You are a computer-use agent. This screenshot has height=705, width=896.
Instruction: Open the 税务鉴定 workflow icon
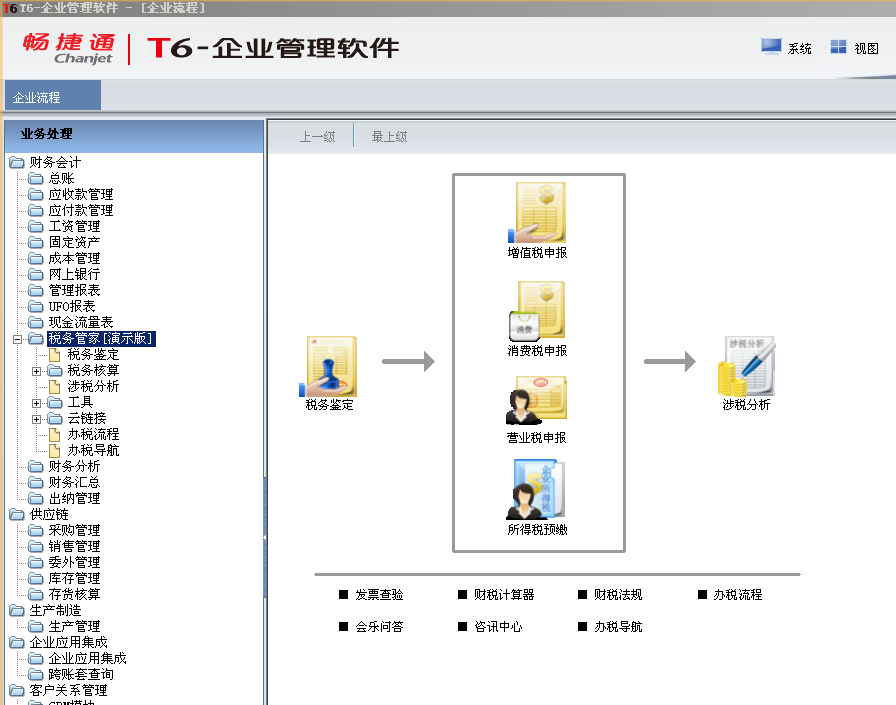(330, 367)
